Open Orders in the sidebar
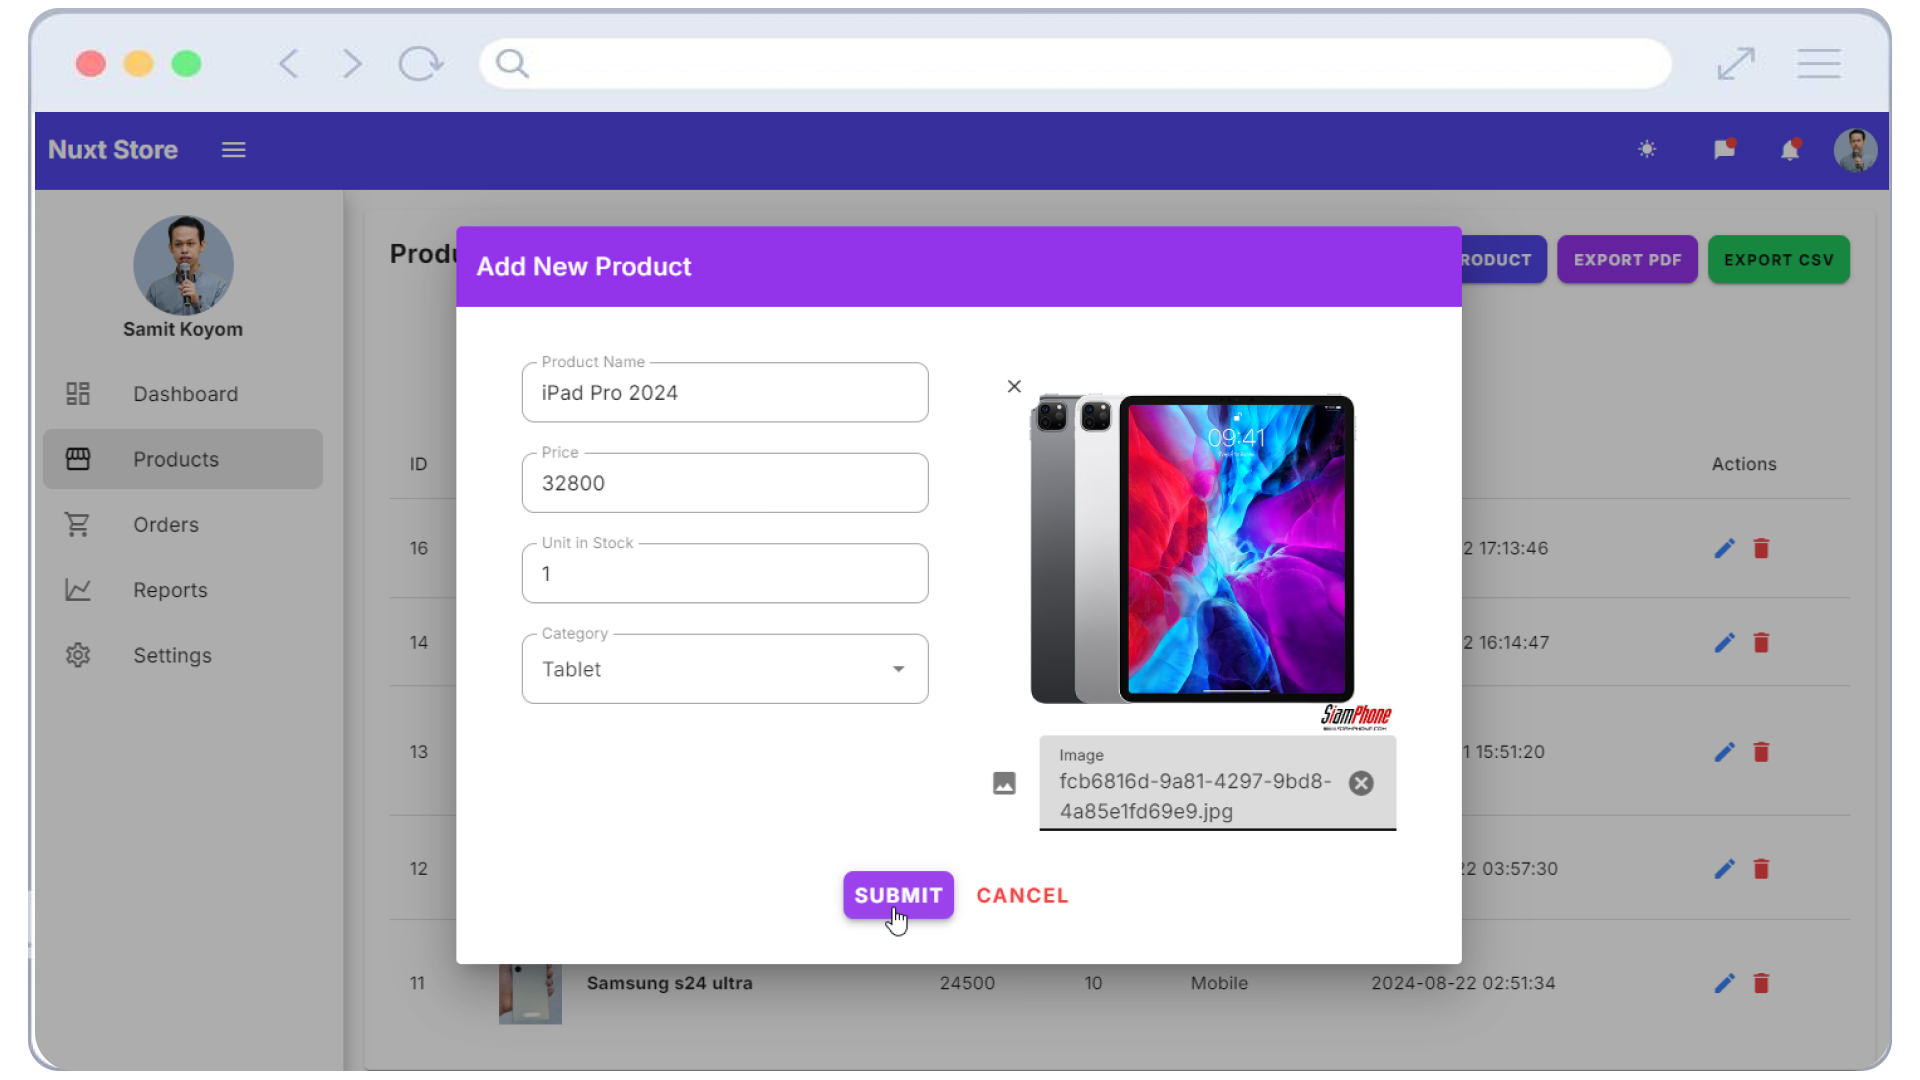The width and height of the screenshot is (1920, 1080). tap(183, 525)
